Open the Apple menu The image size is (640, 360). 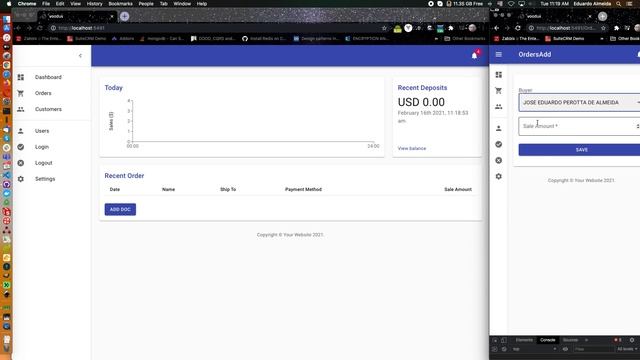tap(8, 4)
